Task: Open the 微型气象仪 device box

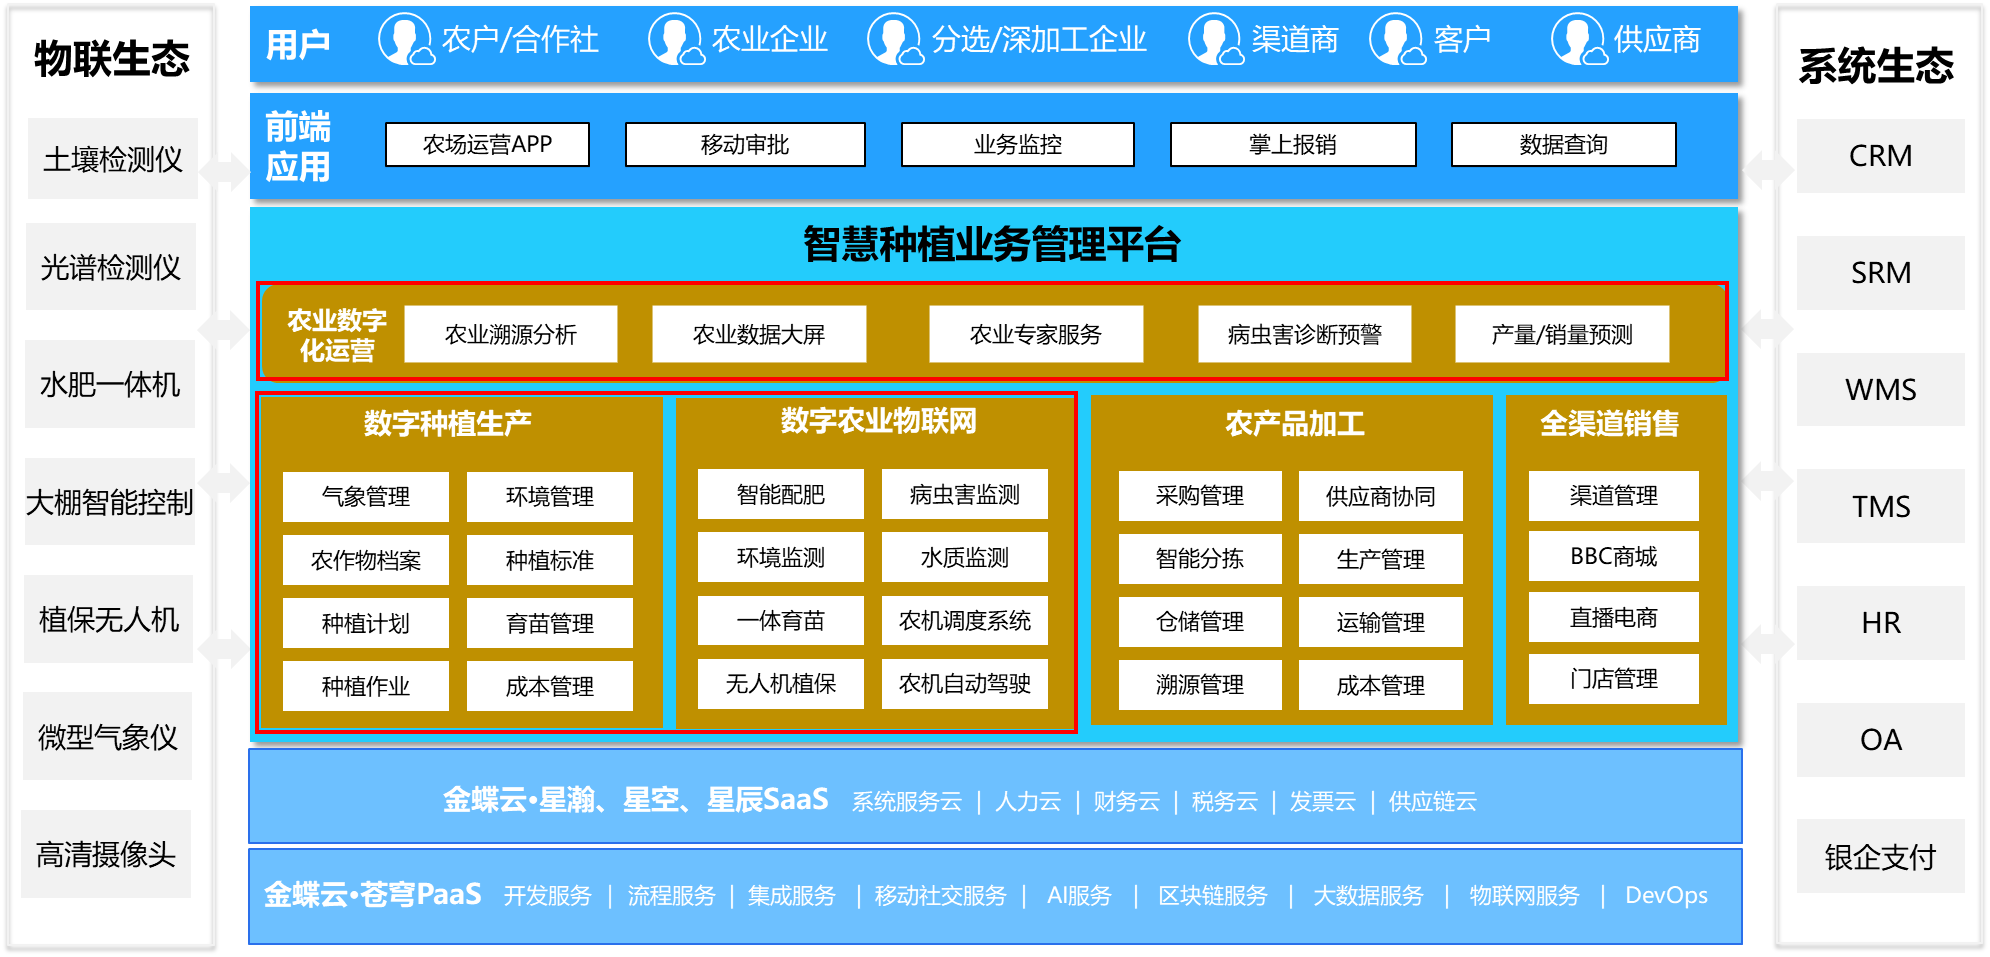Action: [107, 736]
